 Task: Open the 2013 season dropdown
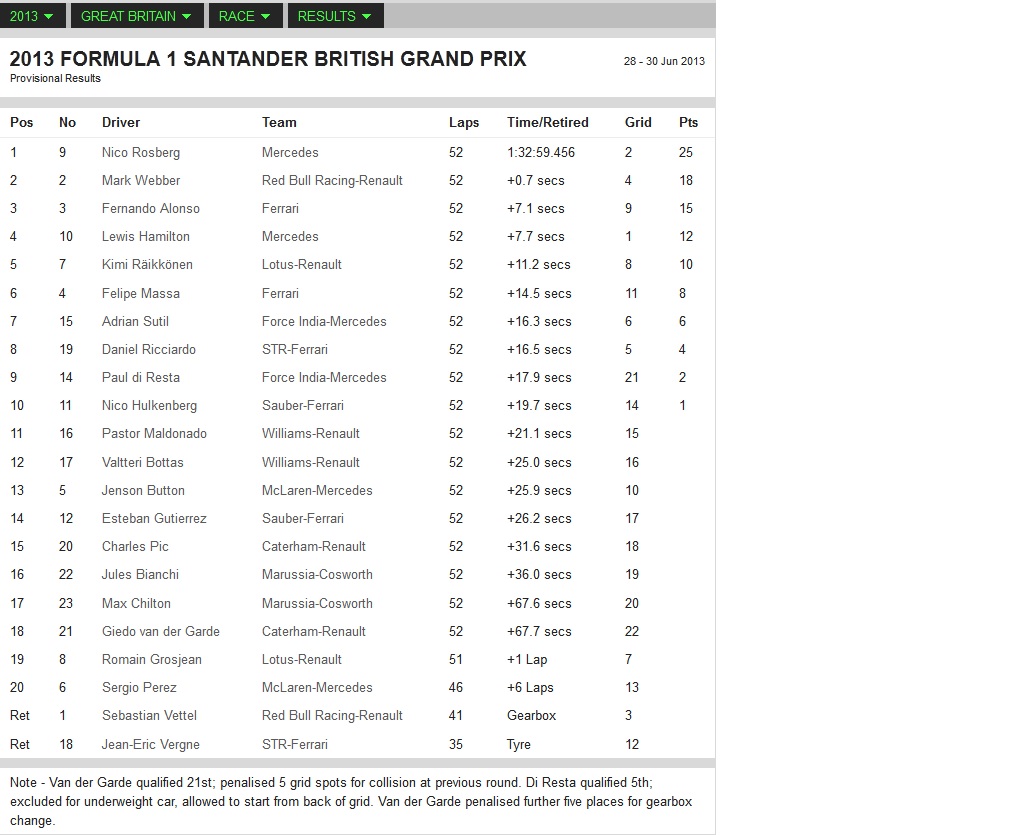click(34, 16)
